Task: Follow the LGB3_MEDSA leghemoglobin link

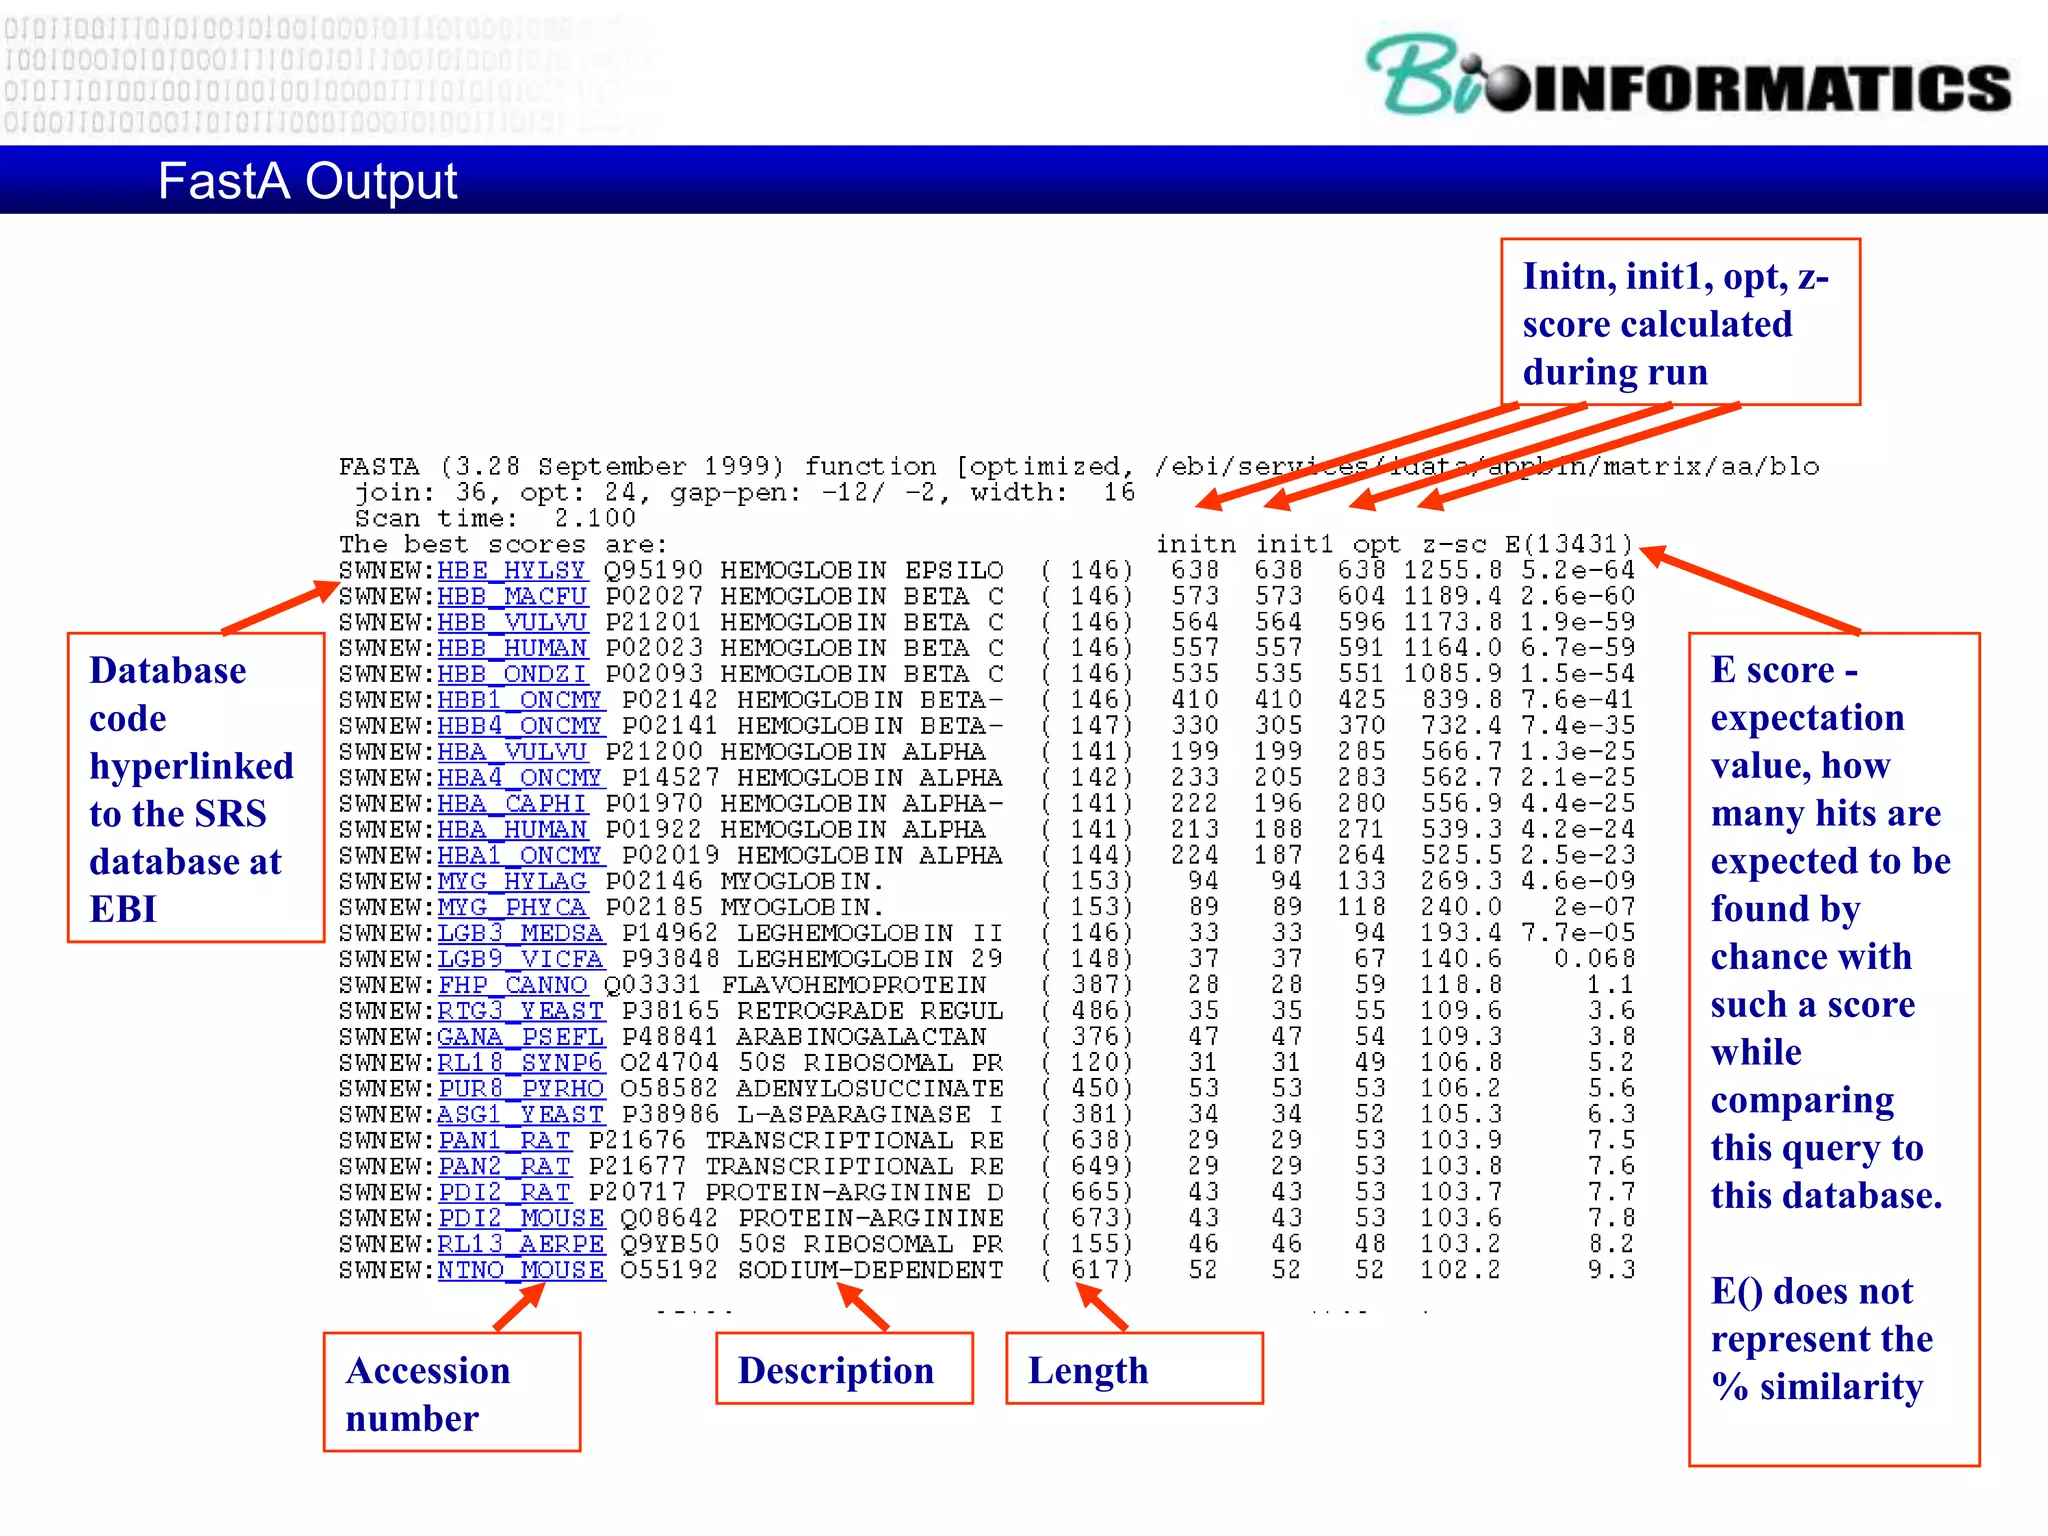Action: 520,934
